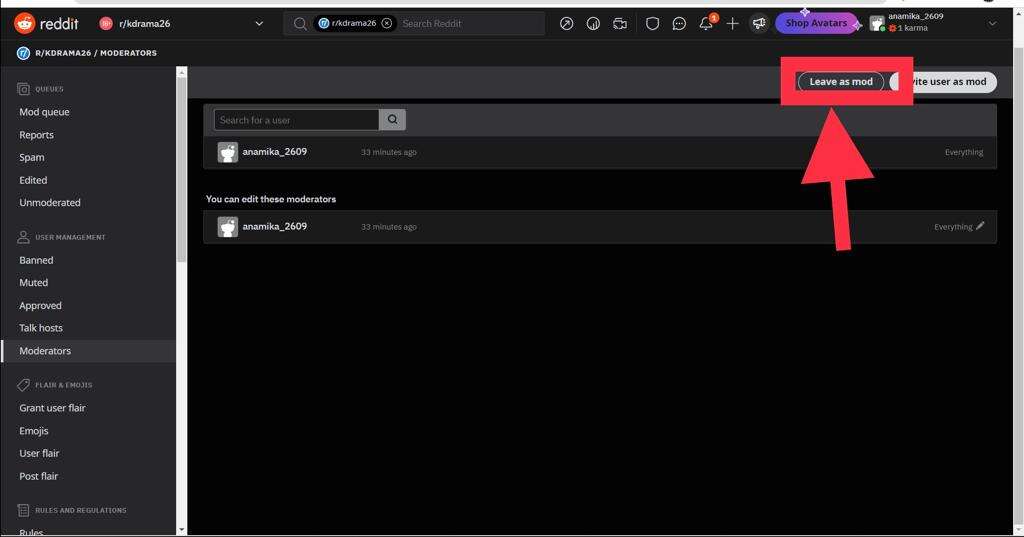This screenshot has height=537, width=1024.
Task: Click the anamika_2609 avatar in editable moderators list
Action: [227, 227]
